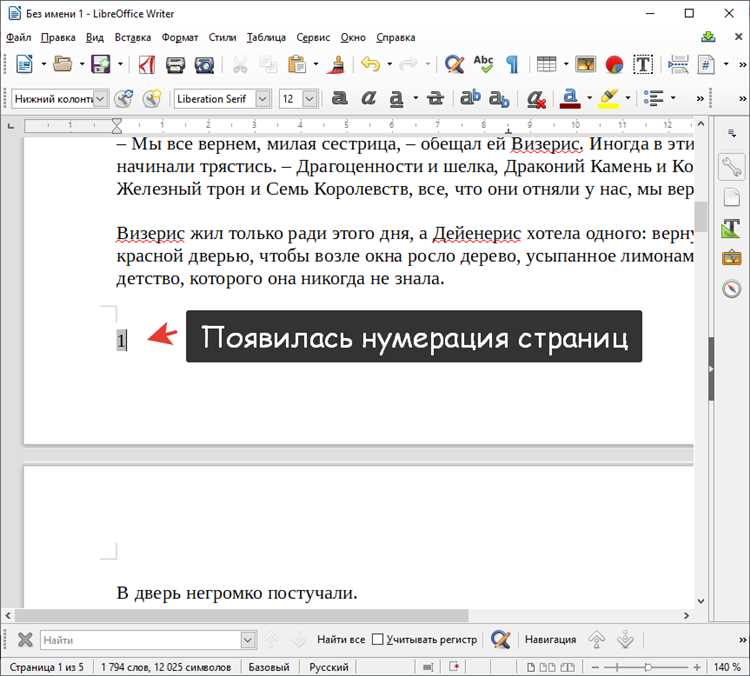Click the Русский language status bar field
This screenshot has width=750, height=676.
[x=329, y=667]
